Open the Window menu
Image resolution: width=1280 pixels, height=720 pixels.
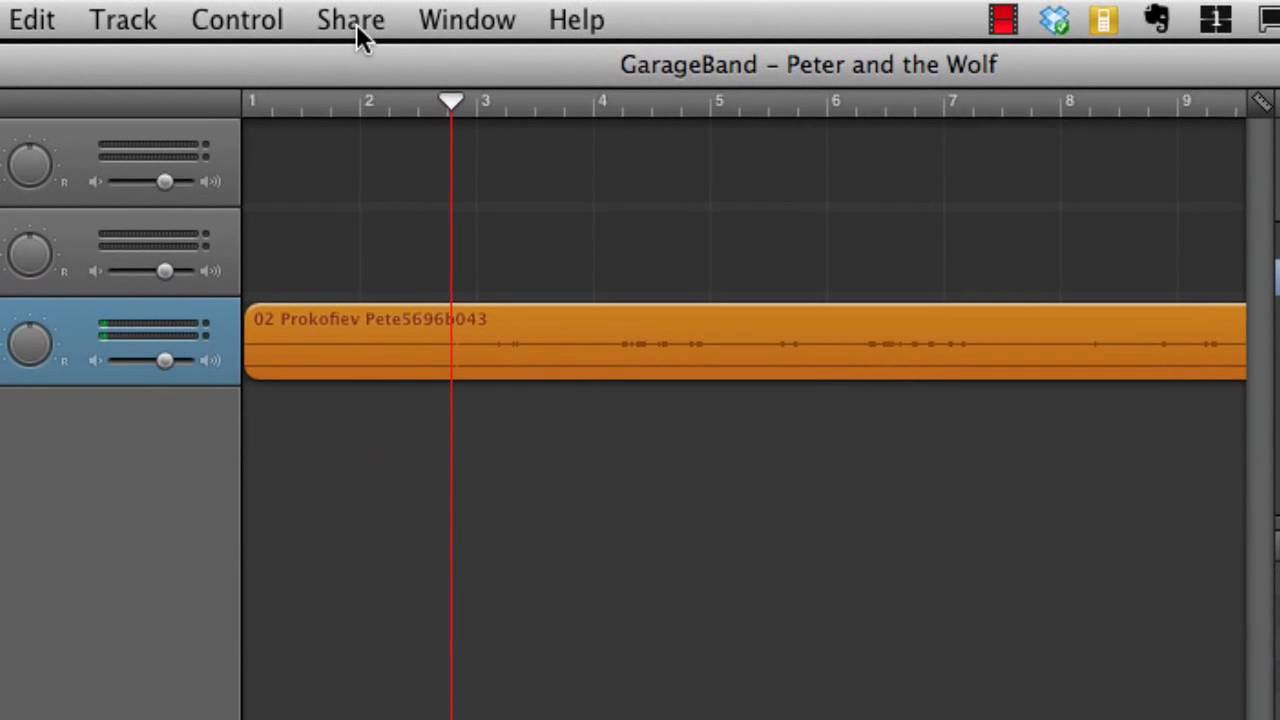click(x=467, y=20)
